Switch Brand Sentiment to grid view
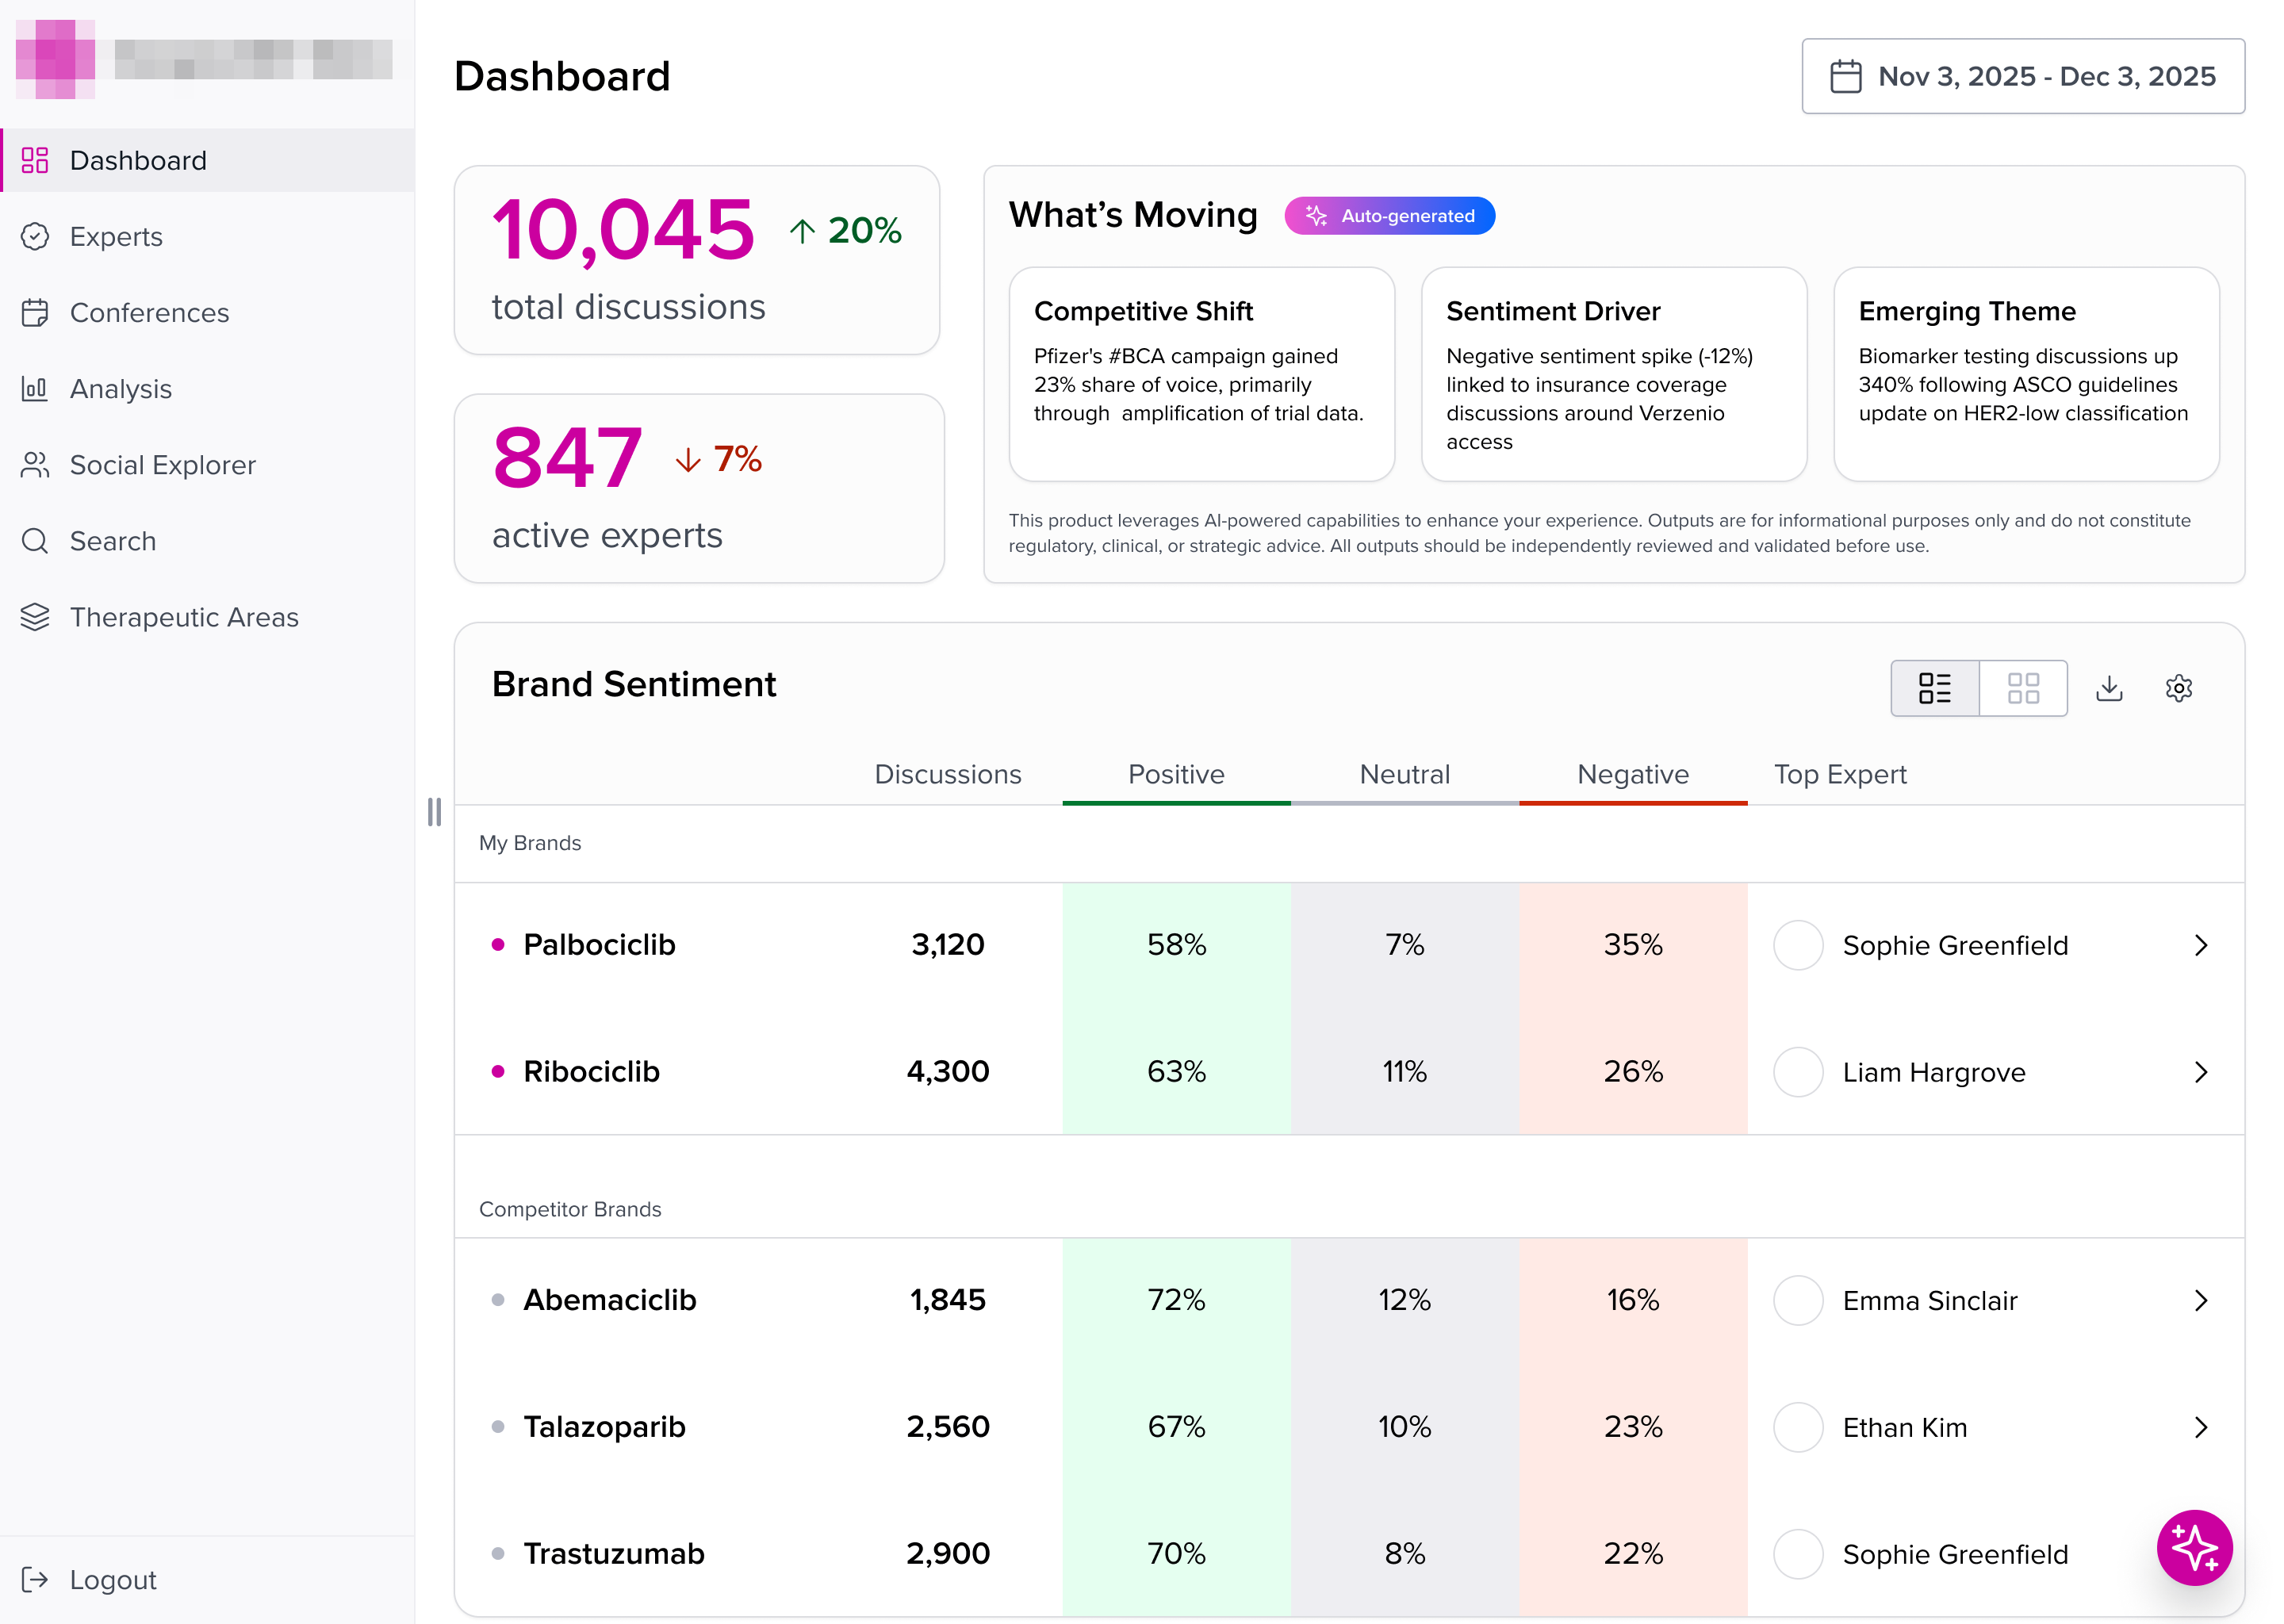 (x=2023, y=688)
